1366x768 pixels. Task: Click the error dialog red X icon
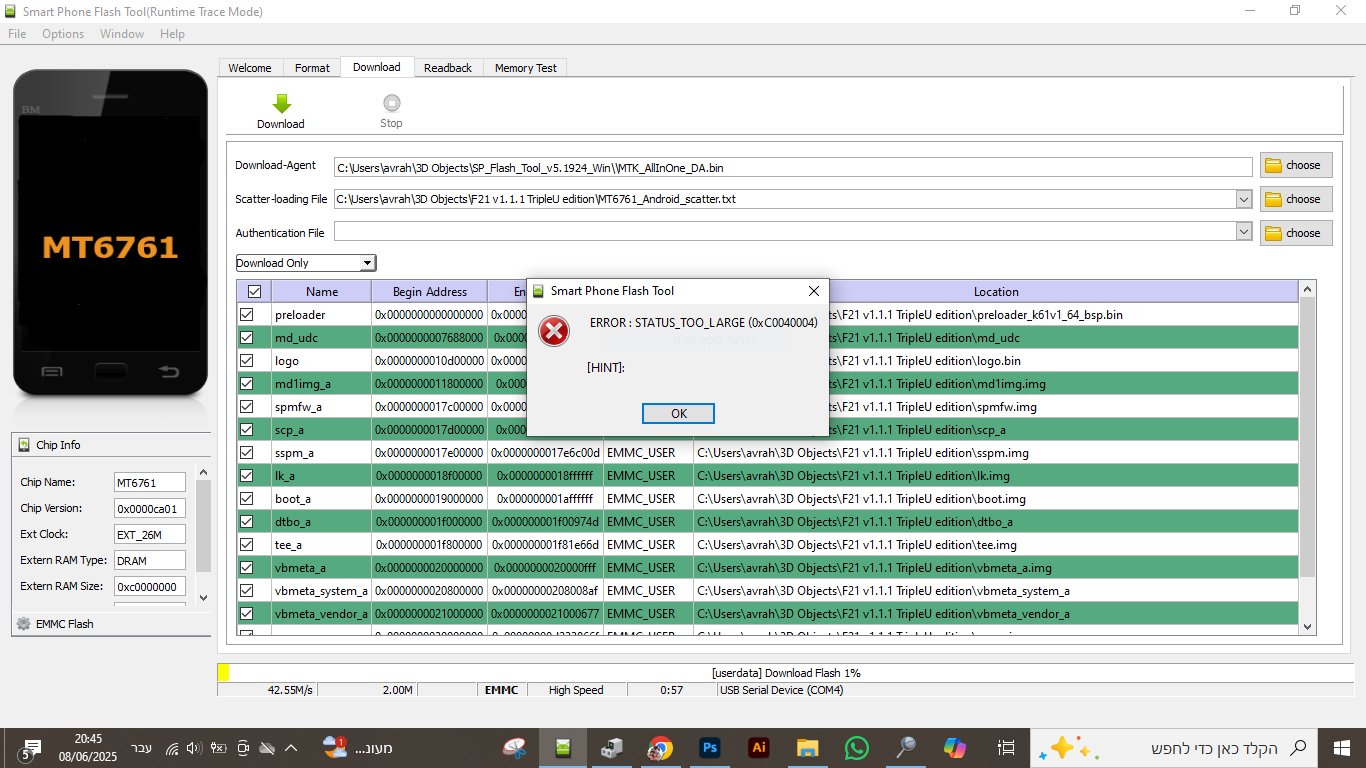click(x=554, y=331)
